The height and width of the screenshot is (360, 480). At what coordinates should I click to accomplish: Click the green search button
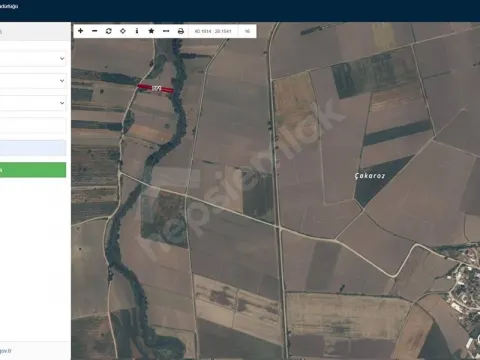(33, 170)
